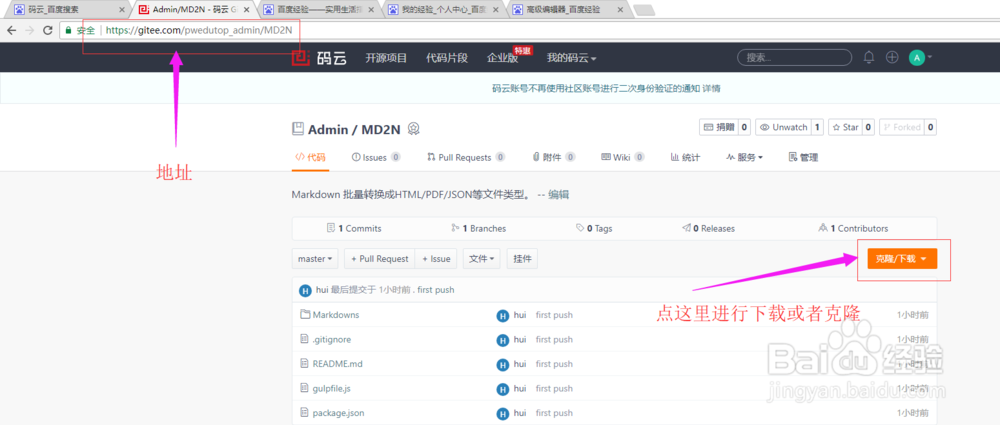This screenshot has width=1000, height=425.
Task: Click the repository badge icon beside MD2N
Action: click(413, 128)
